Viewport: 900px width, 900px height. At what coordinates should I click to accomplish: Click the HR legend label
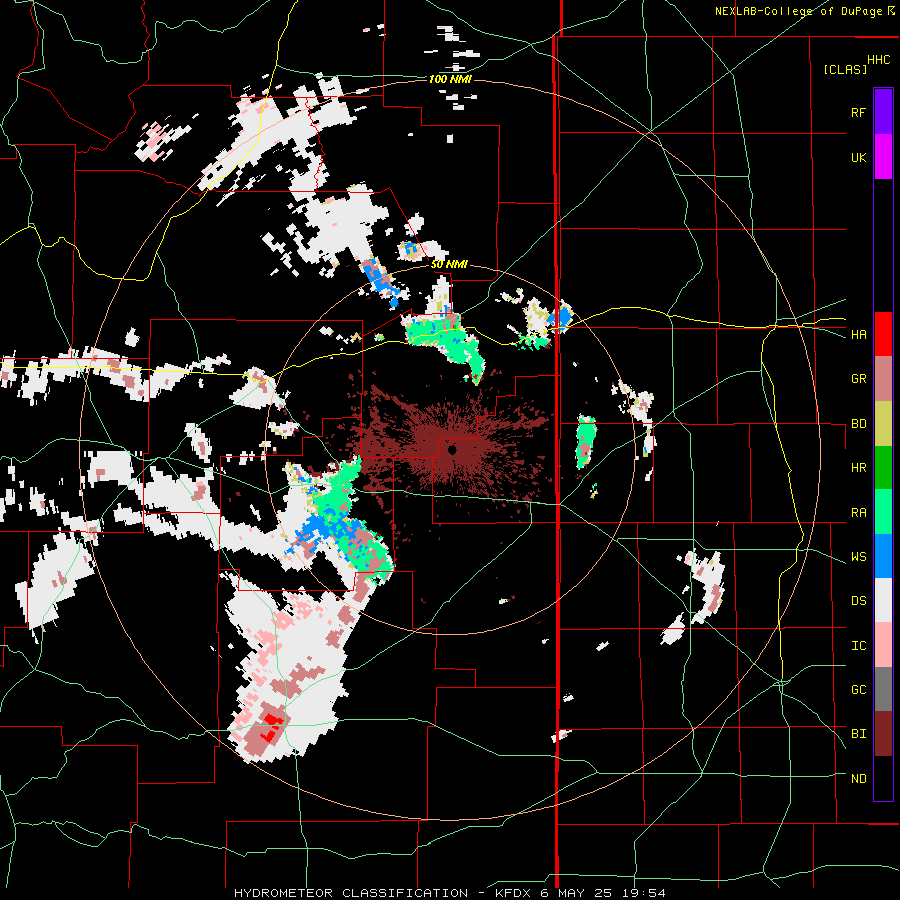(858, 468)
